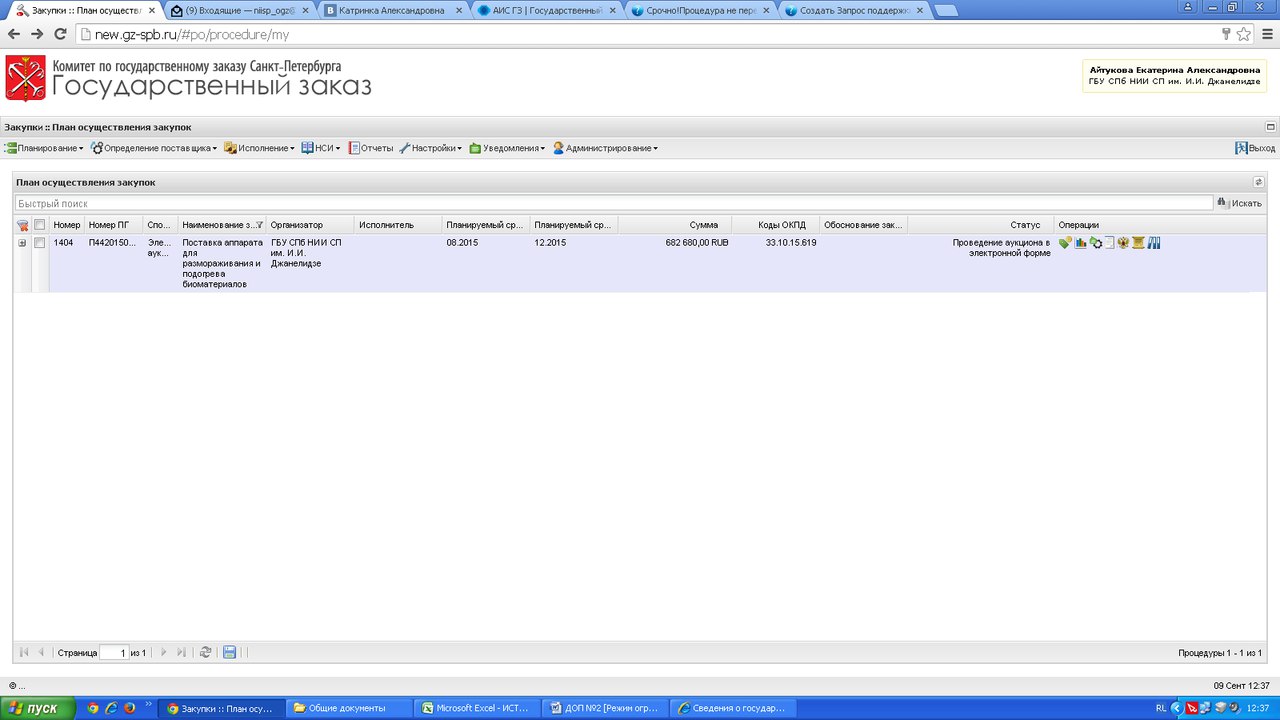The width and height of the screenshot is (1280, 720).
Task: Switch to the Создать Запрос поддержки tab
Action: (x=854, y=10)
